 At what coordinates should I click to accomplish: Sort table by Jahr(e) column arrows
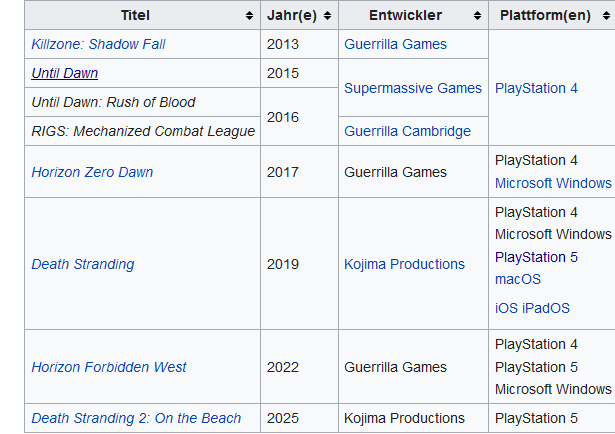(328, 16)
